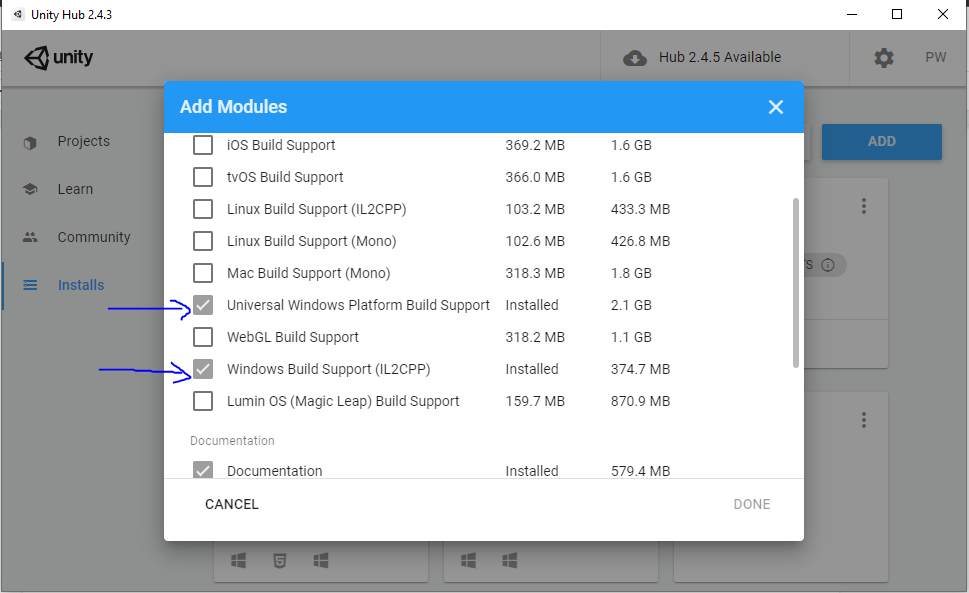
Task: Click the first Windows icon on the middle install card
Action: pos(468,560)
